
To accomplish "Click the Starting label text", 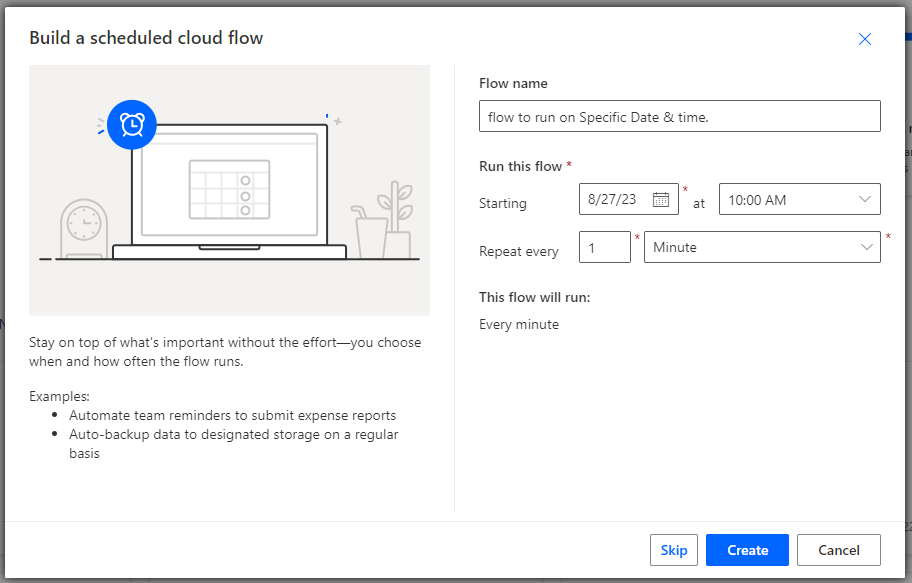I will click(503, 203).
